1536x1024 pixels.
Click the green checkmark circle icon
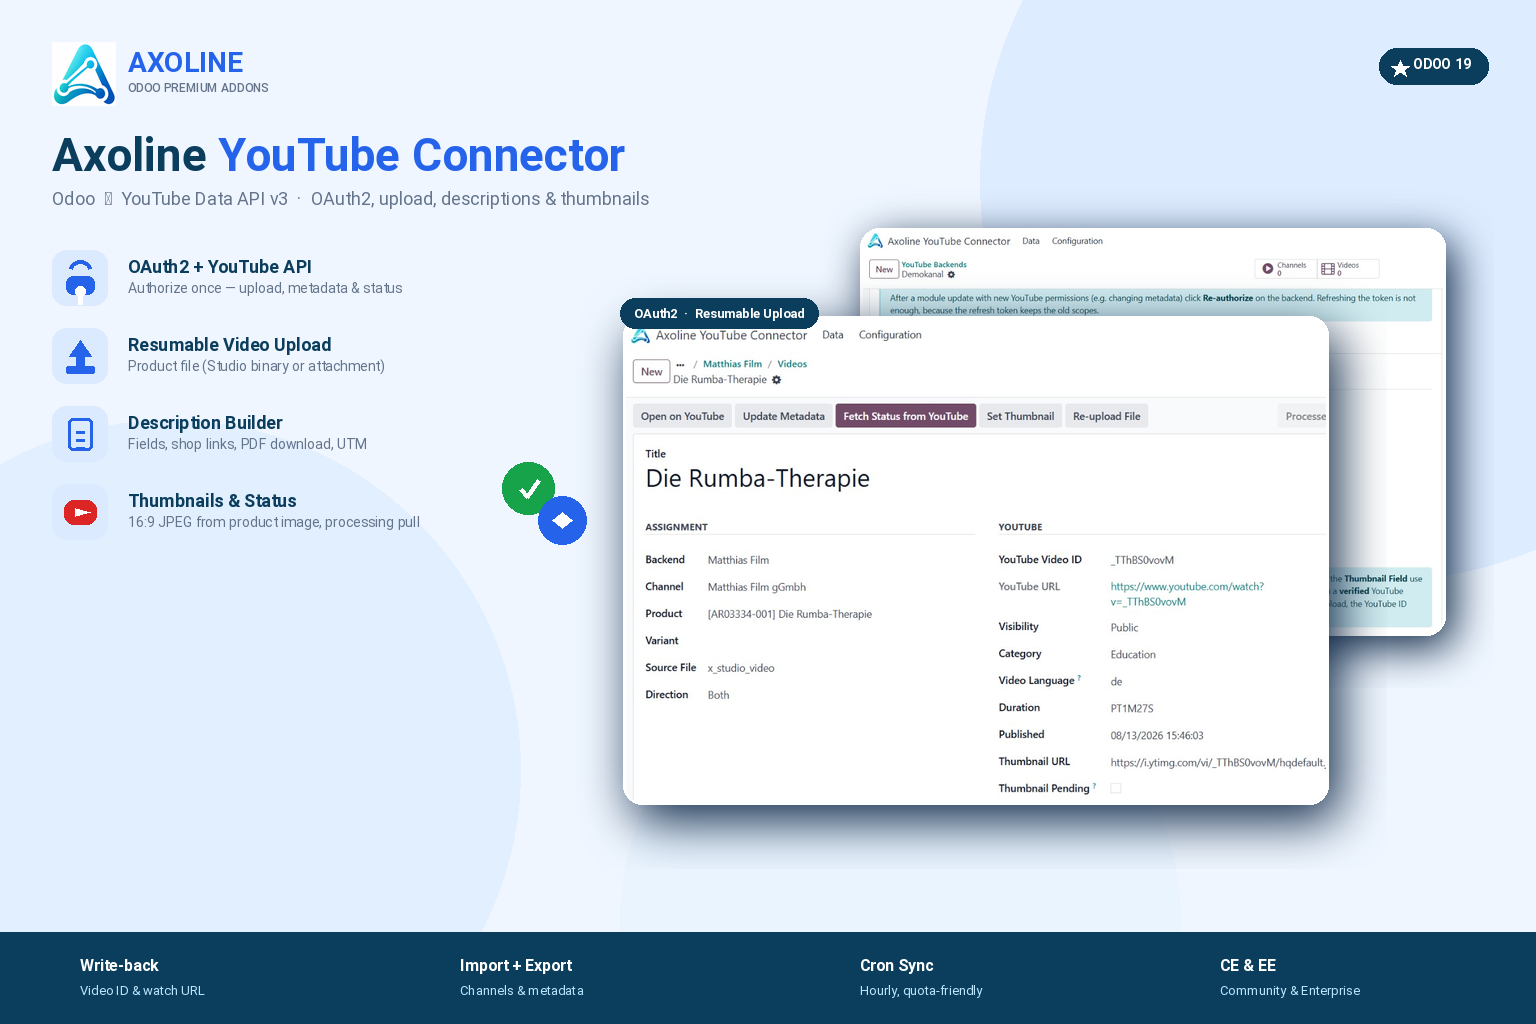tap(528, 488)
